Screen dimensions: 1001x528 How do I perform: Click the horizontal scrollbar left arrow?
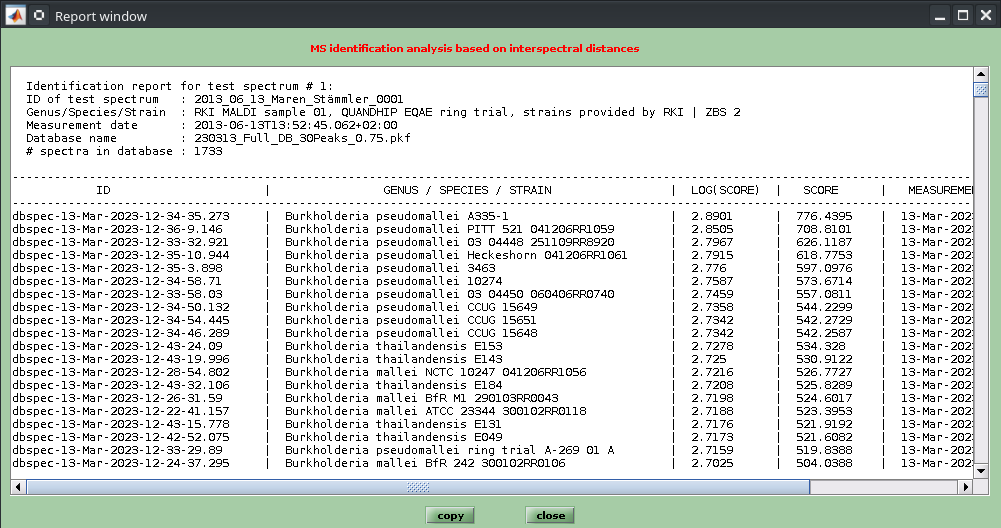tap(18, 487)
